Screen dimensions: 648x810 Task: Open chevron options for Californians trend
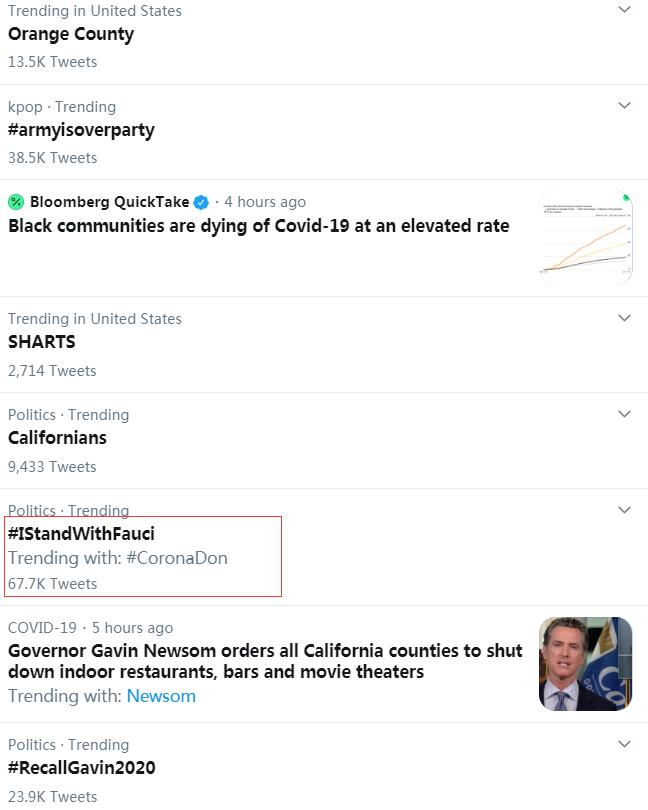coord(624,414)
